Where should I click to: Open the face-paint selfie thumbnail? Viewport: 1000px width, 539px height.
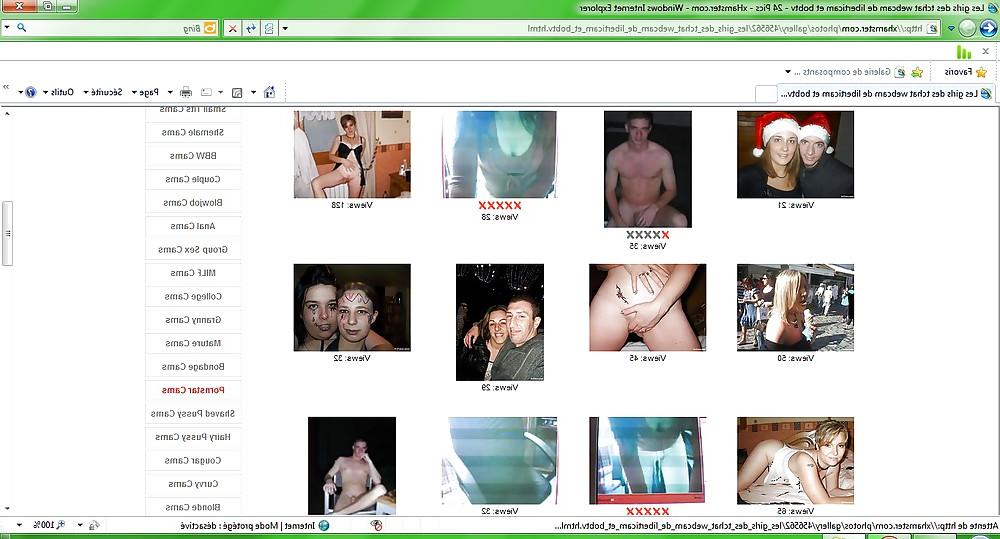[352, 307]
